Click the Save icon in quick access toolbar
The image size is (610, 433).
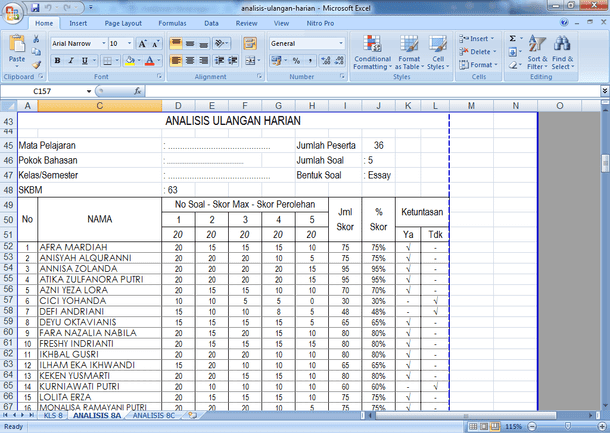click(x=35, y=8)
